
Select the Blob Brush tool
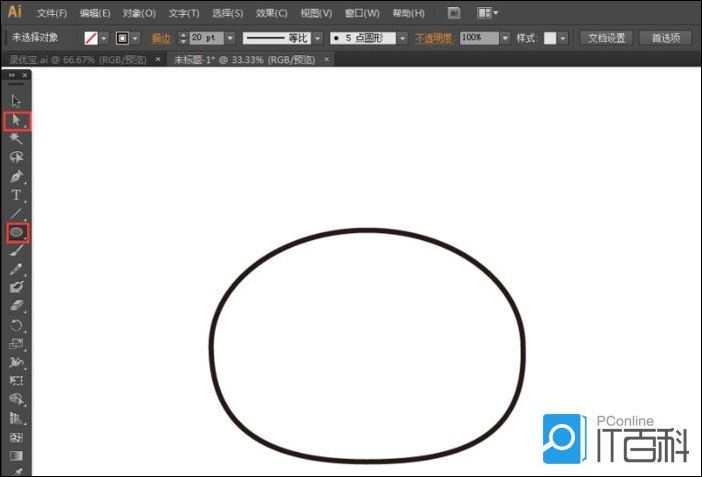click(16, 288)
